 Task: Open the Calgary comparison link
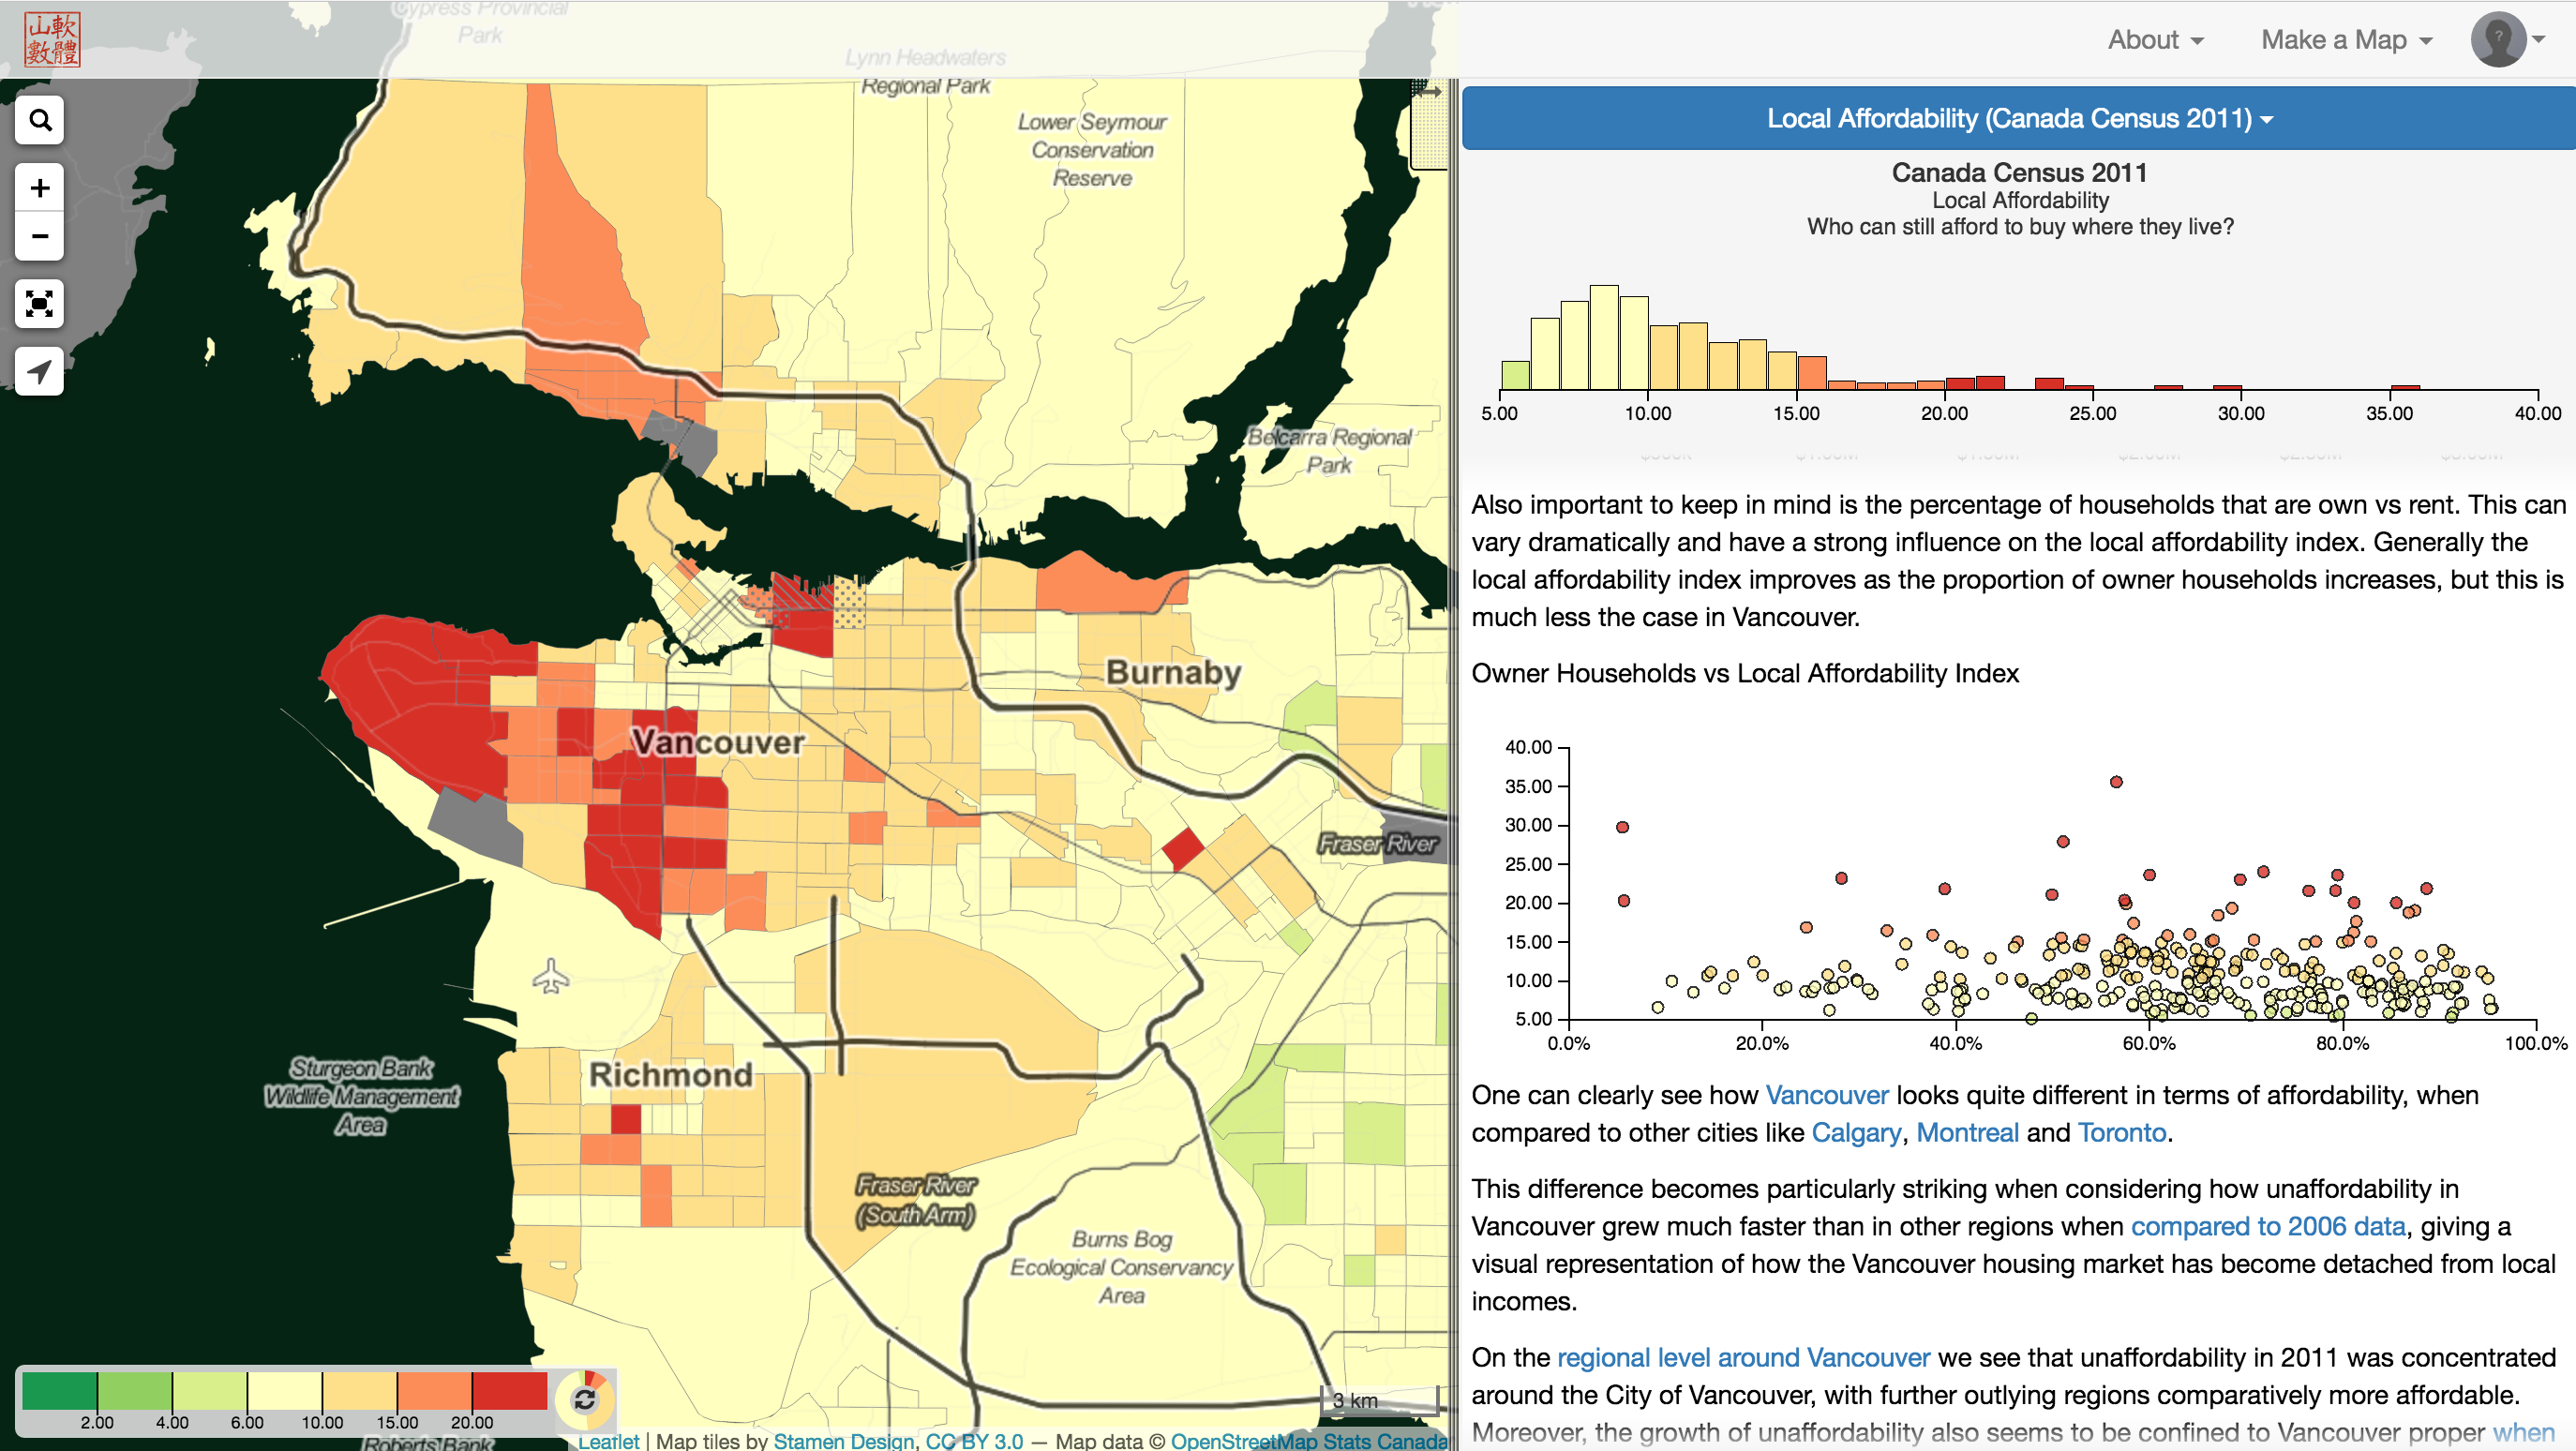(1856, 1133)
